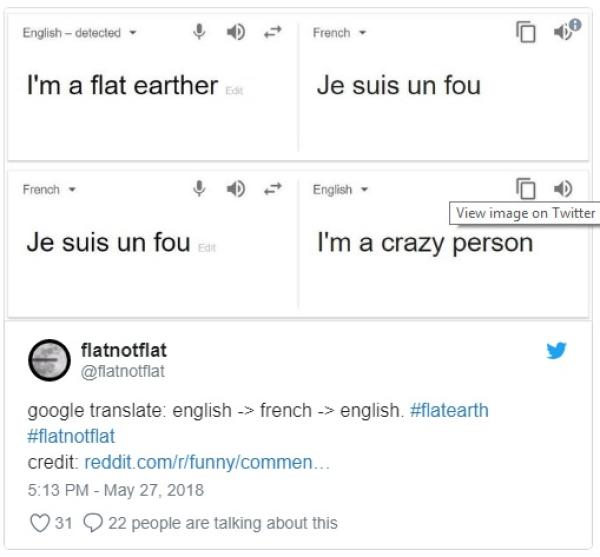Click the swap languages icon in the second panel
This screenshot has height=557, width=600.
pos(271,188)
